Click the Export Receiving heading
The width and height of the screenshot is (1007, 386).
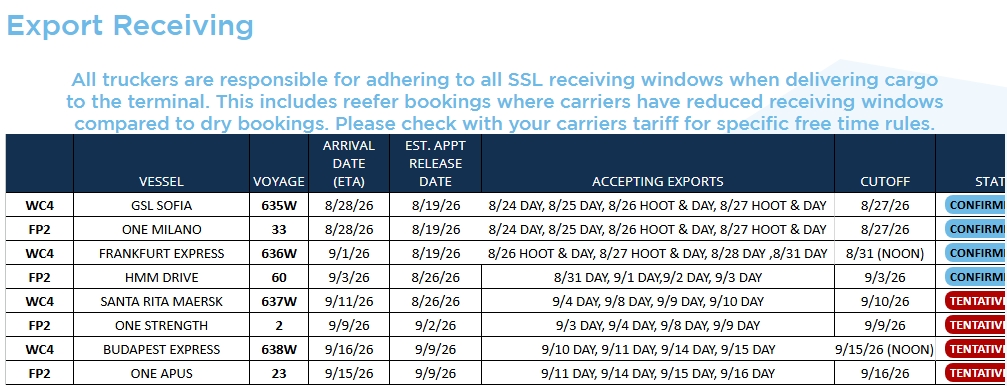tap(130, 26)
